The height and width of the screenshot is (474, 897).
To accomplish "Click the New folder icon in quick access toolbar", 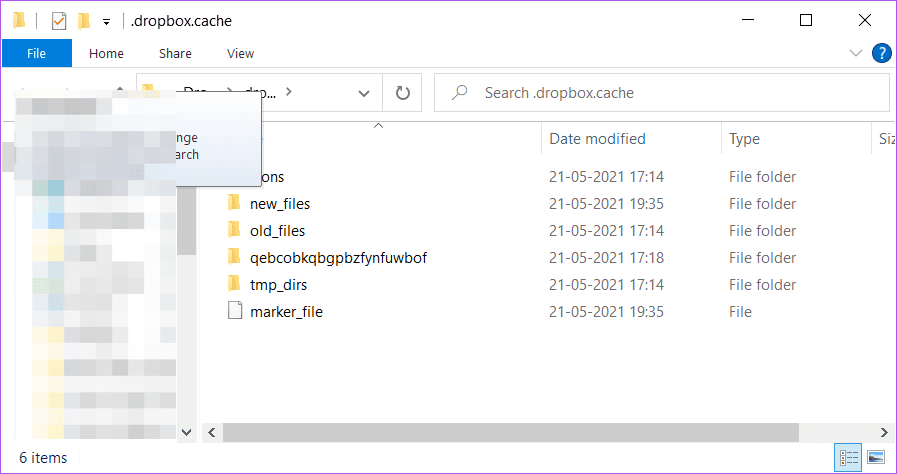I will click(84, 21).
